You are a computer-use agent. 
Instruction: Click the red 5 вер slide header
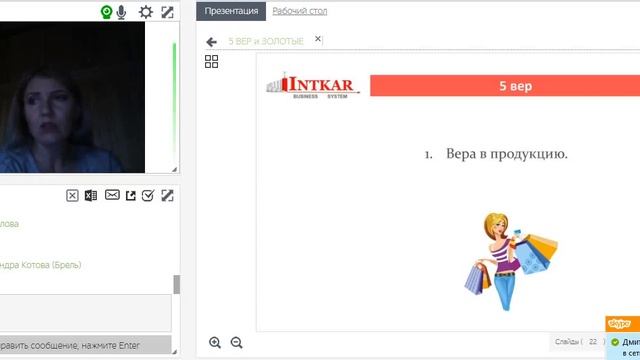(x=505, y=86)
